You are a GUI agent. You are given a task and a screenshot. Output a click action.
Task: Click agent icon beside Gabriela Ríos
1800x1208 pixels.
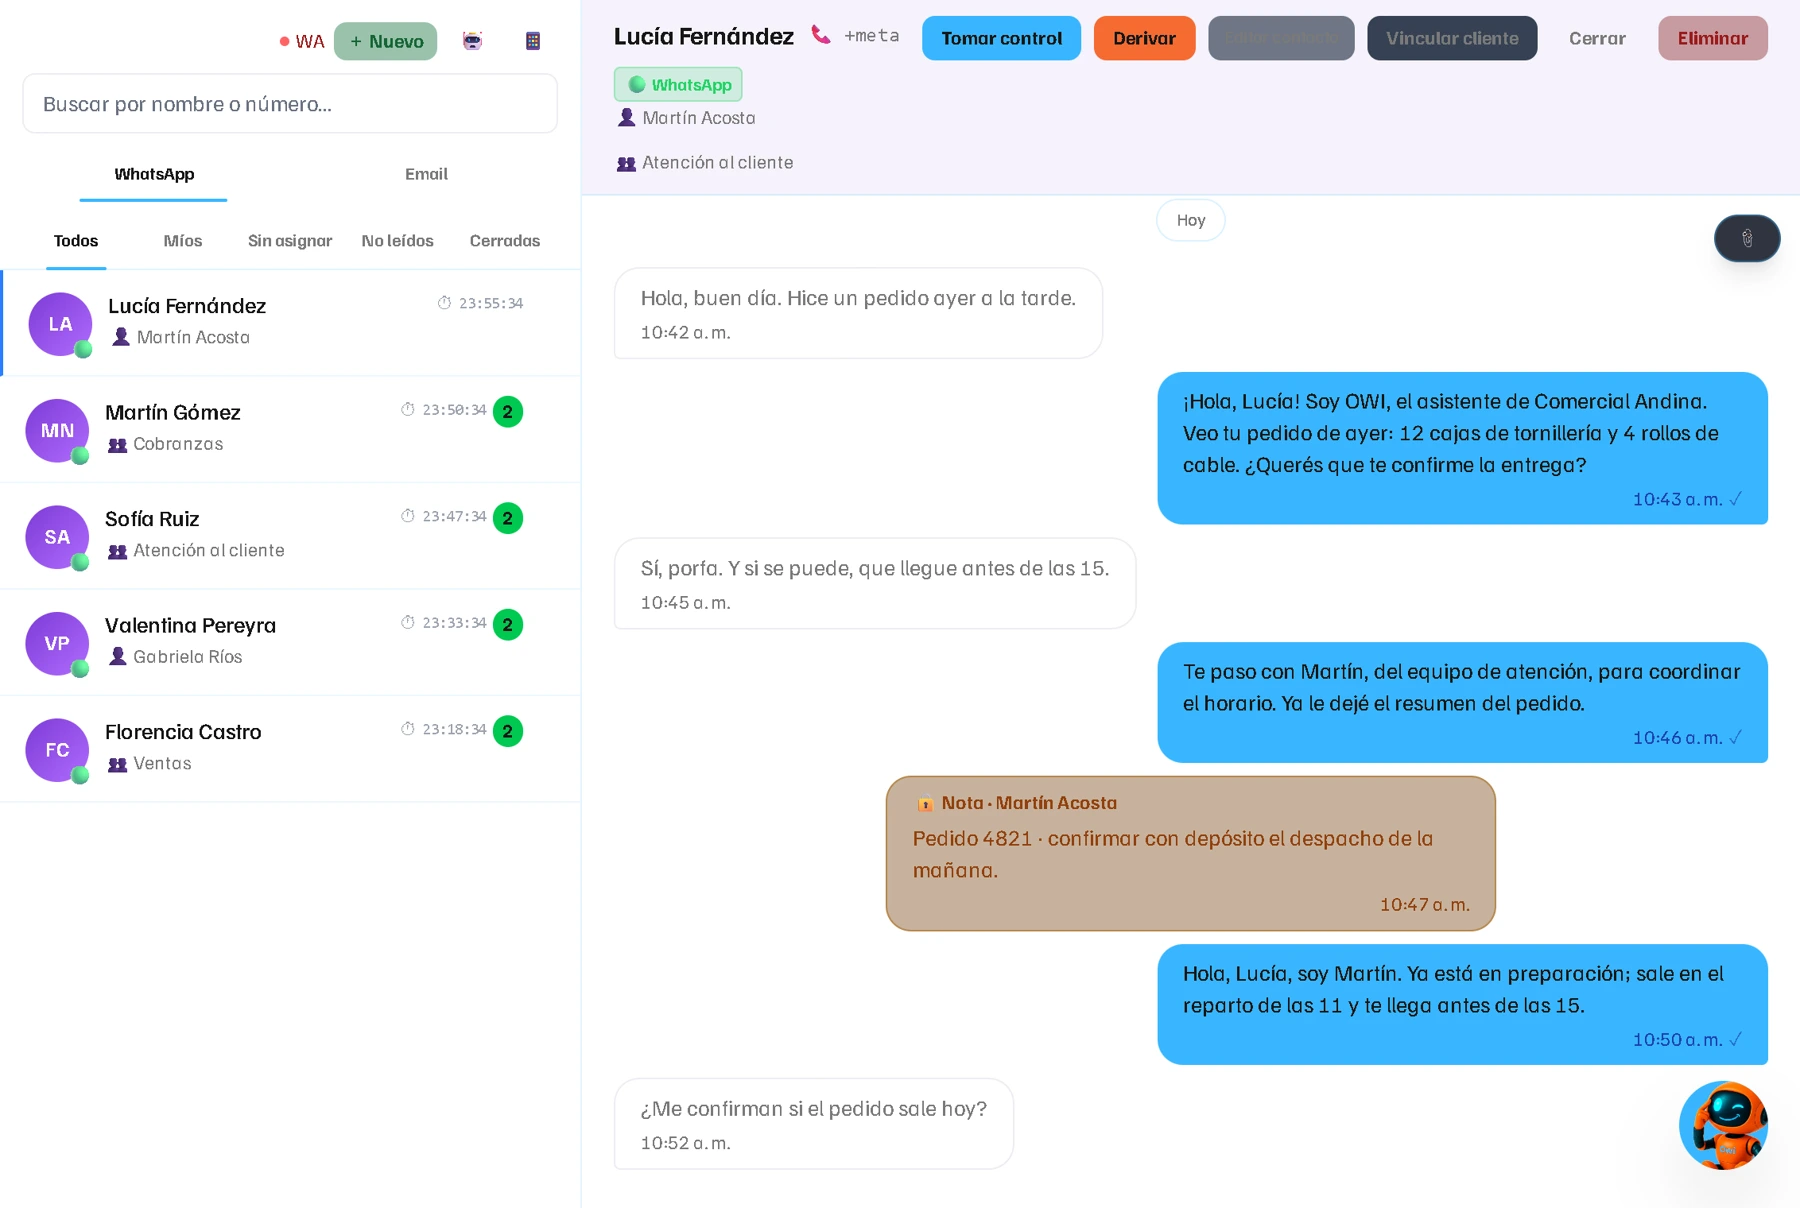(117, 657)
